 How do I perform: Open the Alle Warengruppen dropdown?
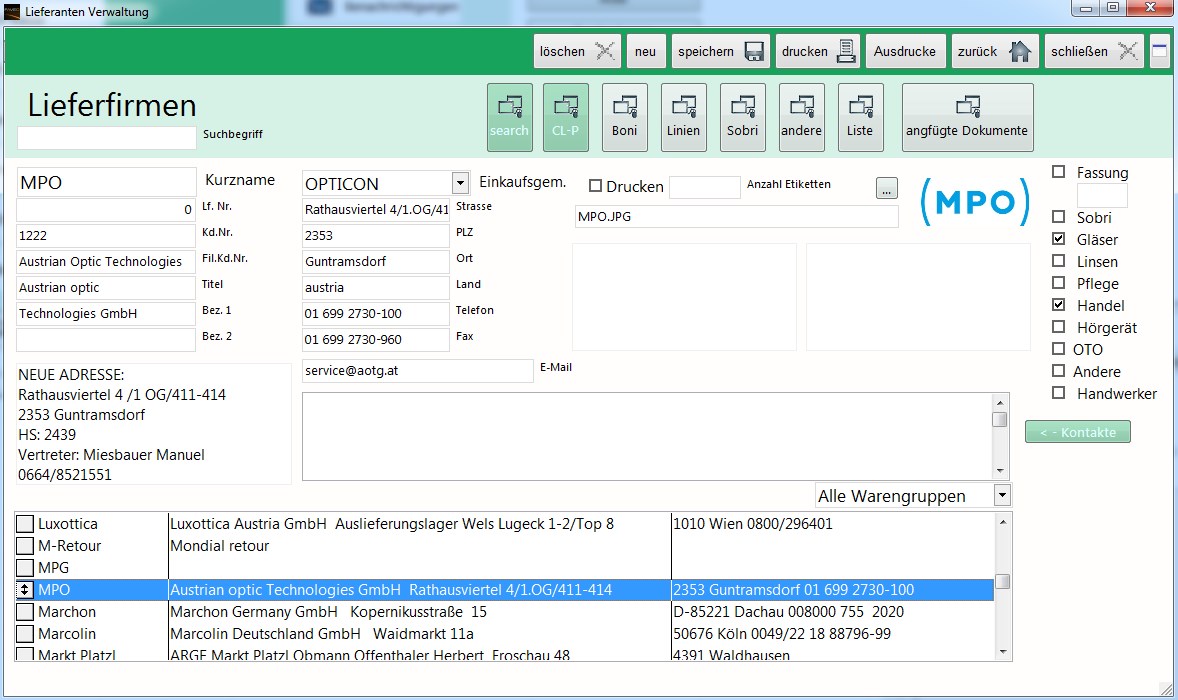click(1002, 495)
